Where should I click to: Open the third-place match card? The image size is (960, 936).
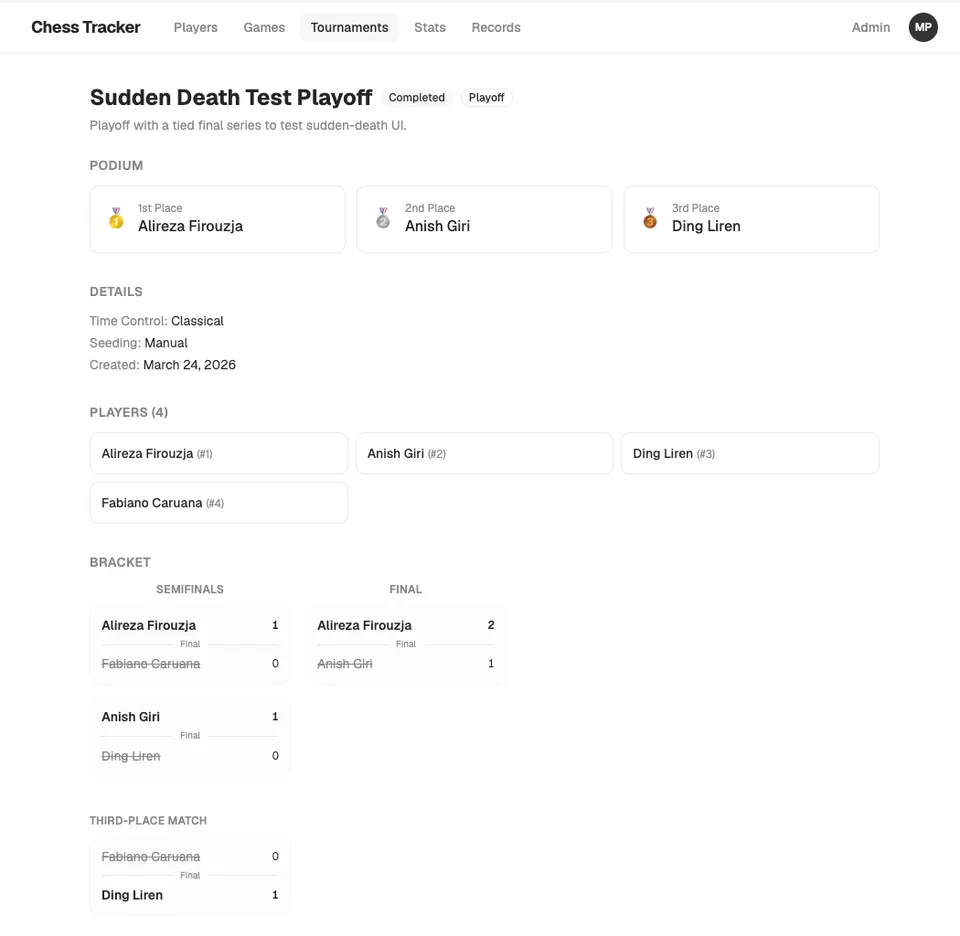point(190,876)
